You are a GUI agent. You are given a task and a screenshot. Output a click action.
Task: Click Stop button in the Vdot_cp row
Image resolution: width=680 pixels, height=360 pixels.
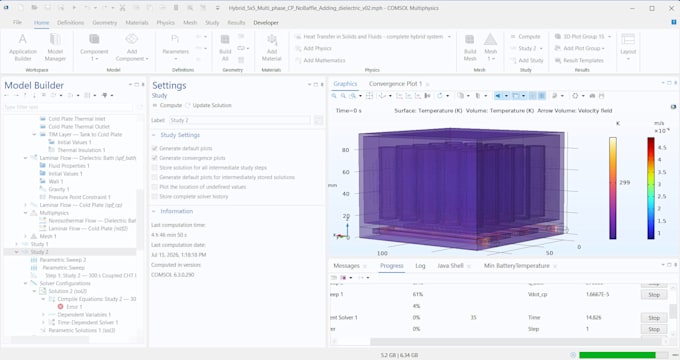tap(654, 295)
